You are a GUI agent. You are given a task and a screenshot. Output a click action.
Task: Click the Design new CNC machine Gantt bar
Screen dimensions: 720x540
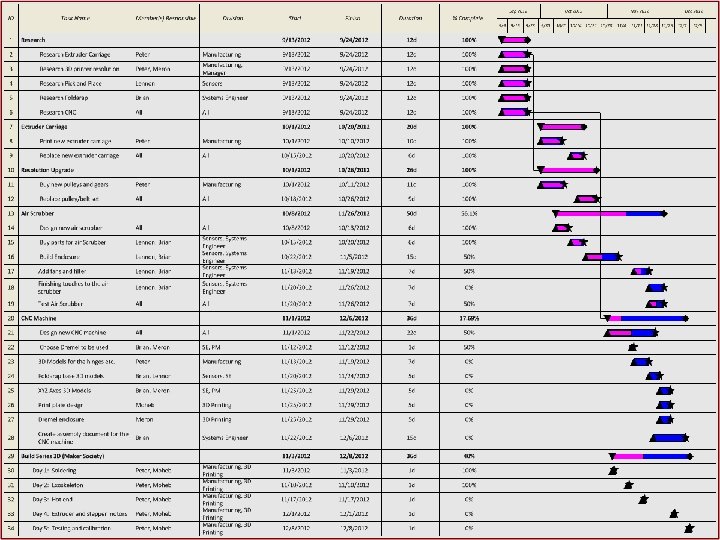point(630,332)
